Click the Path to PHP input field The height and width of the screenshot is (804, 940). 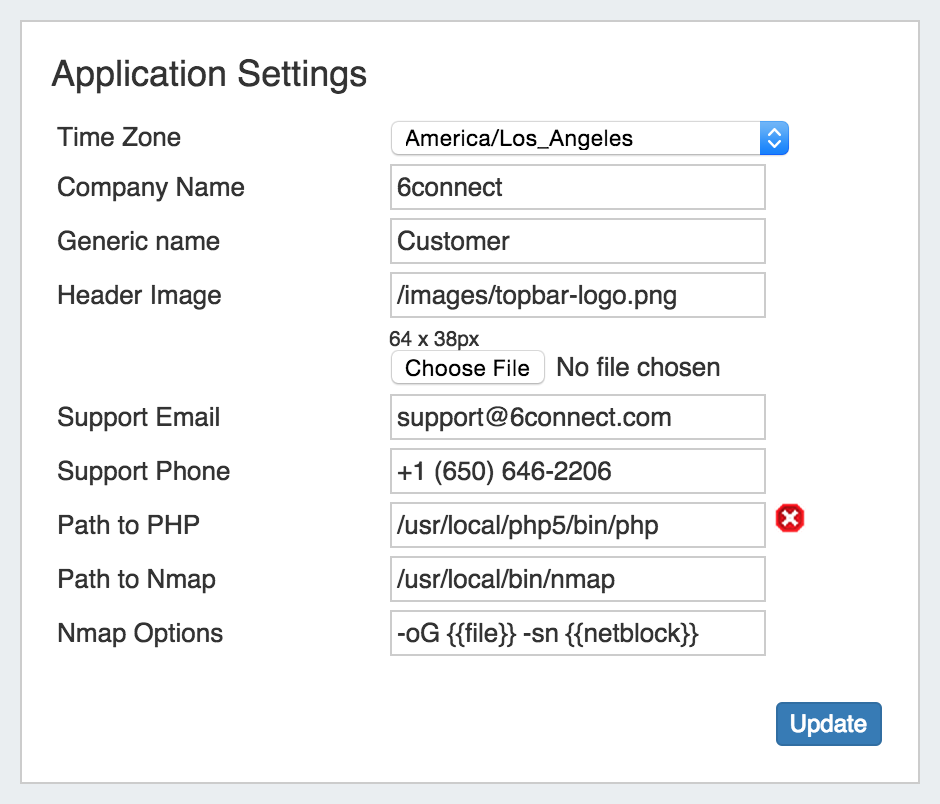click(x=577, y=525)
